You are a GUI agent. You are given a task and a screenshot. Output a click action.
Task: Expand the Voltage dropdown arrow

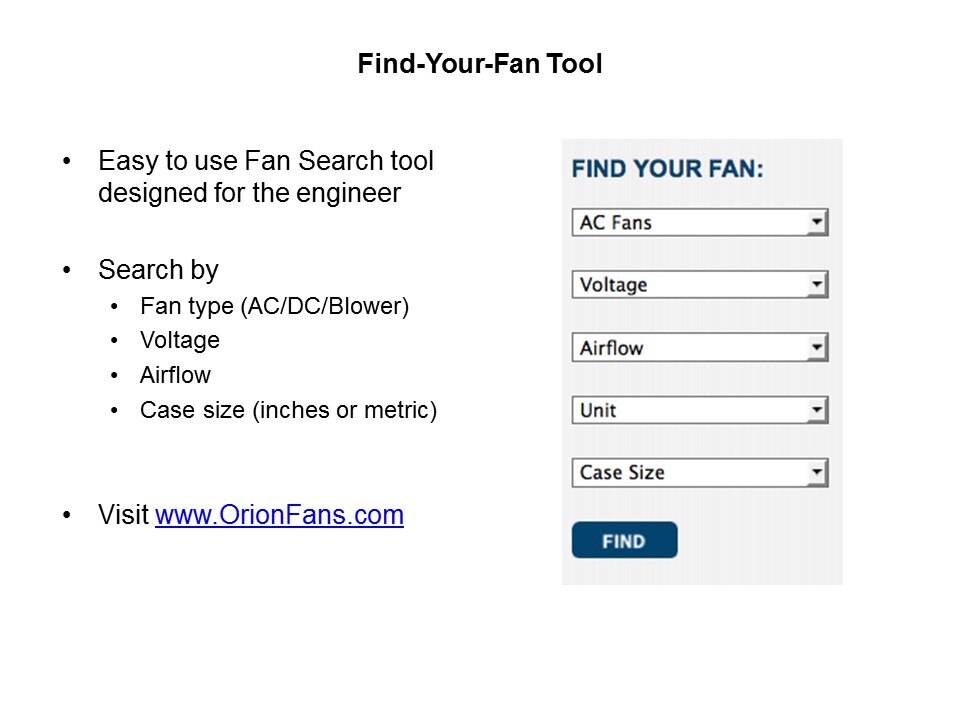click(x=817, y=285)
